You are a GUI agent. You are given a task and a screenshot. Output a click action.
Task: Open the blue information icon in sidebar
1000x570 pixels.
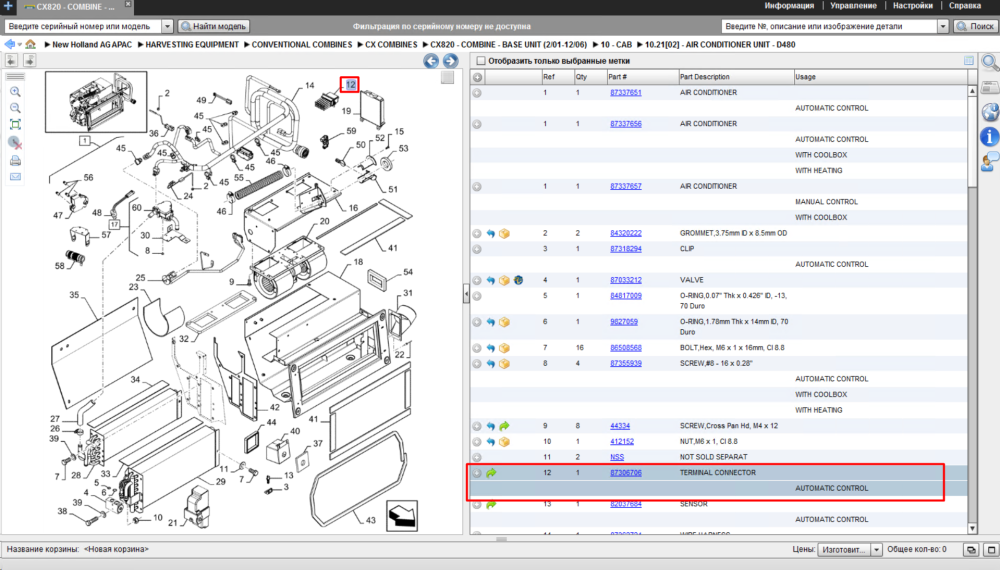click(x=990, y=136)
